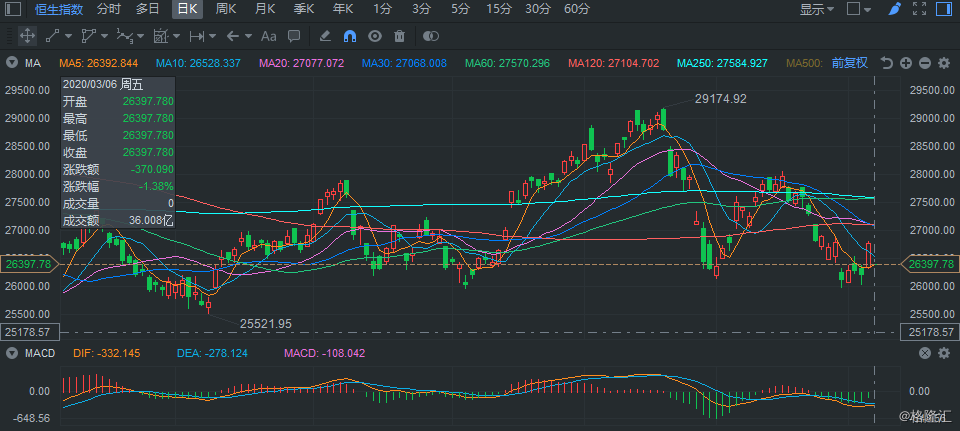Click the DIF: -332.145 value
The width and height of the screenshot is (960, 431).
point(107,353)
